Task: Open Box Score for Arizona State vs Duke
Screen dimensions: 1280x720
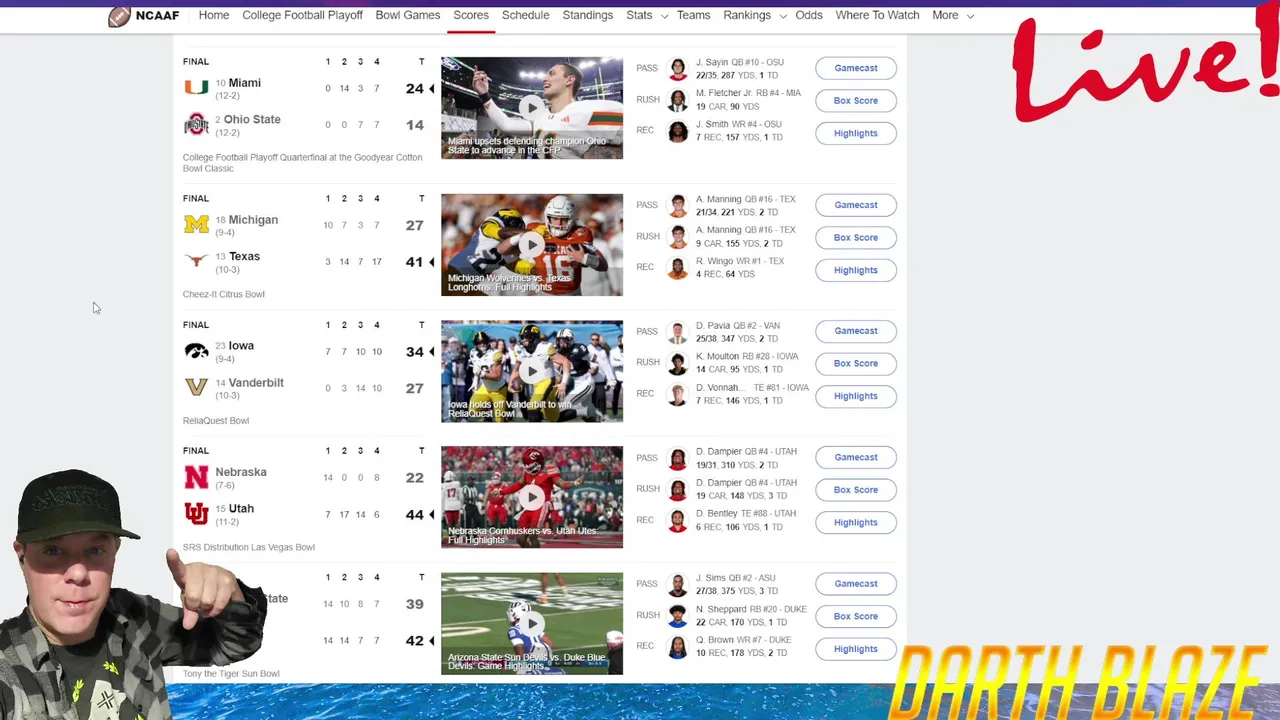Action: [x=856, y=617]
